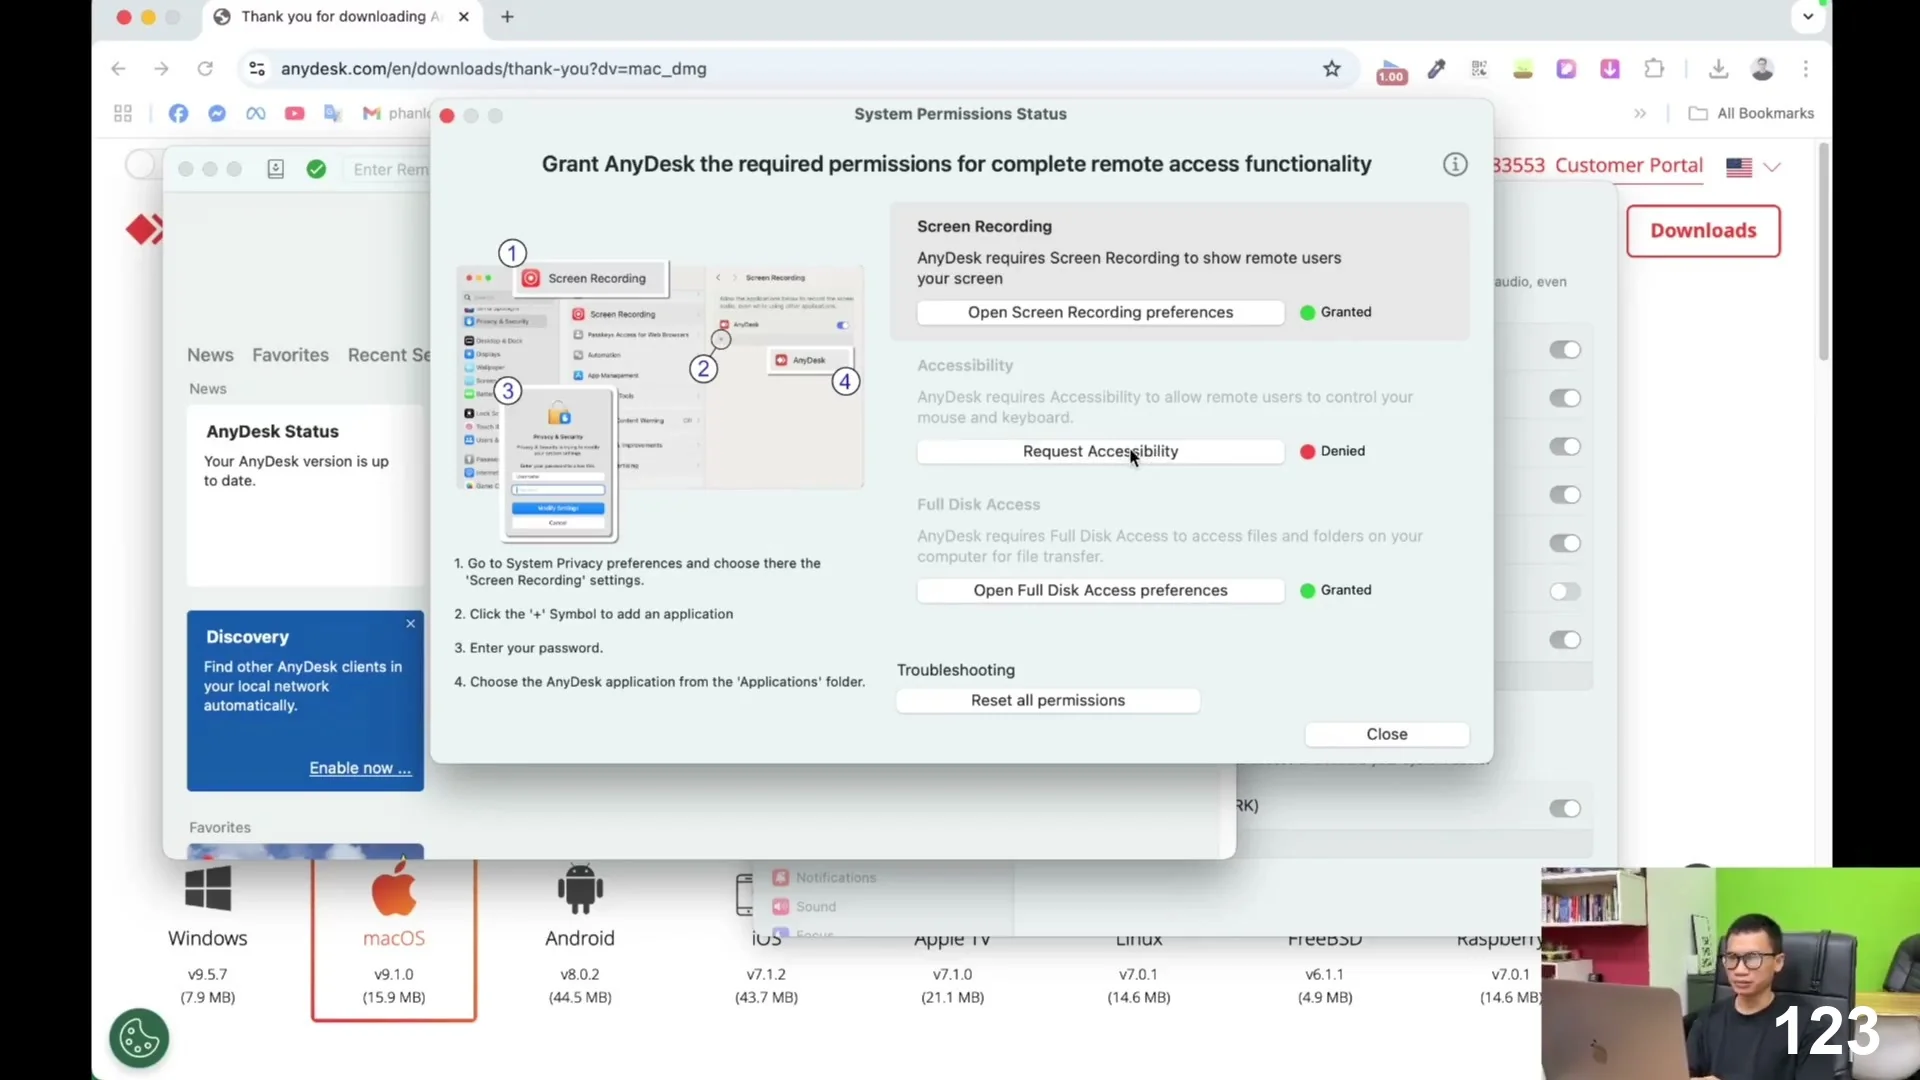Click the browser back arrow
Viewport: 1920px width, 1080px height.
(x=118, y=69)
